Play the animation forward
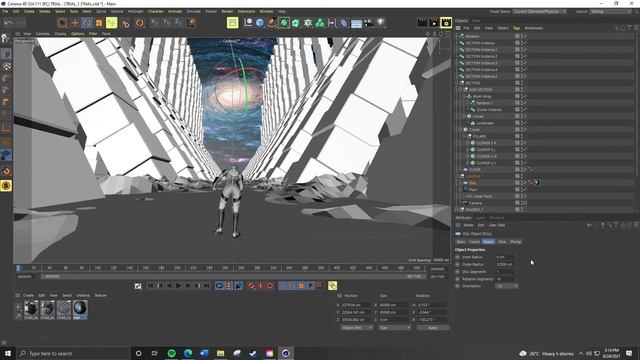Screen dimensions: 640x360 click(x=178, y=286)
